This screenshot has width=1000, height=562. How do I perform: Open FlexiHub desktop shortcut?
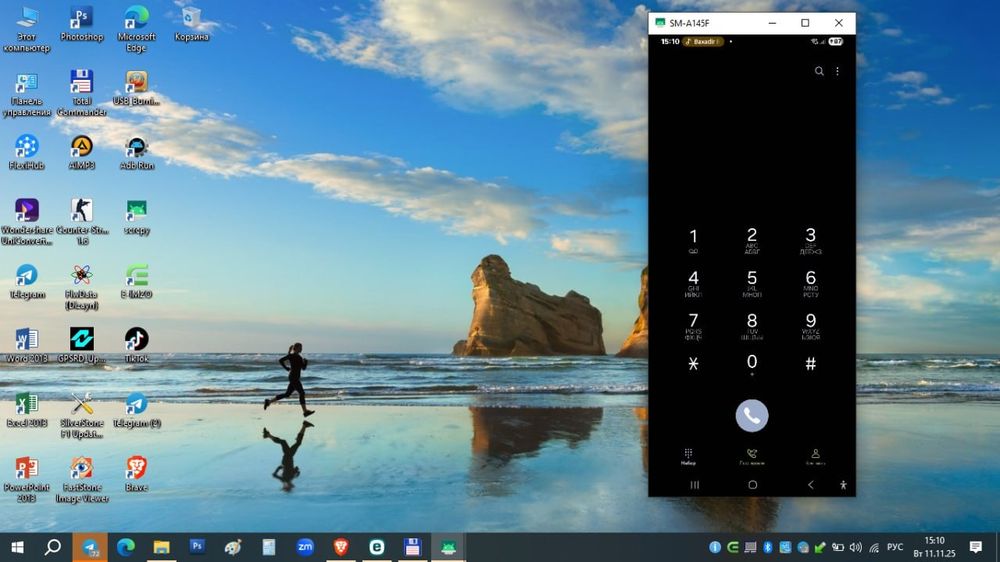pos(27,152)
